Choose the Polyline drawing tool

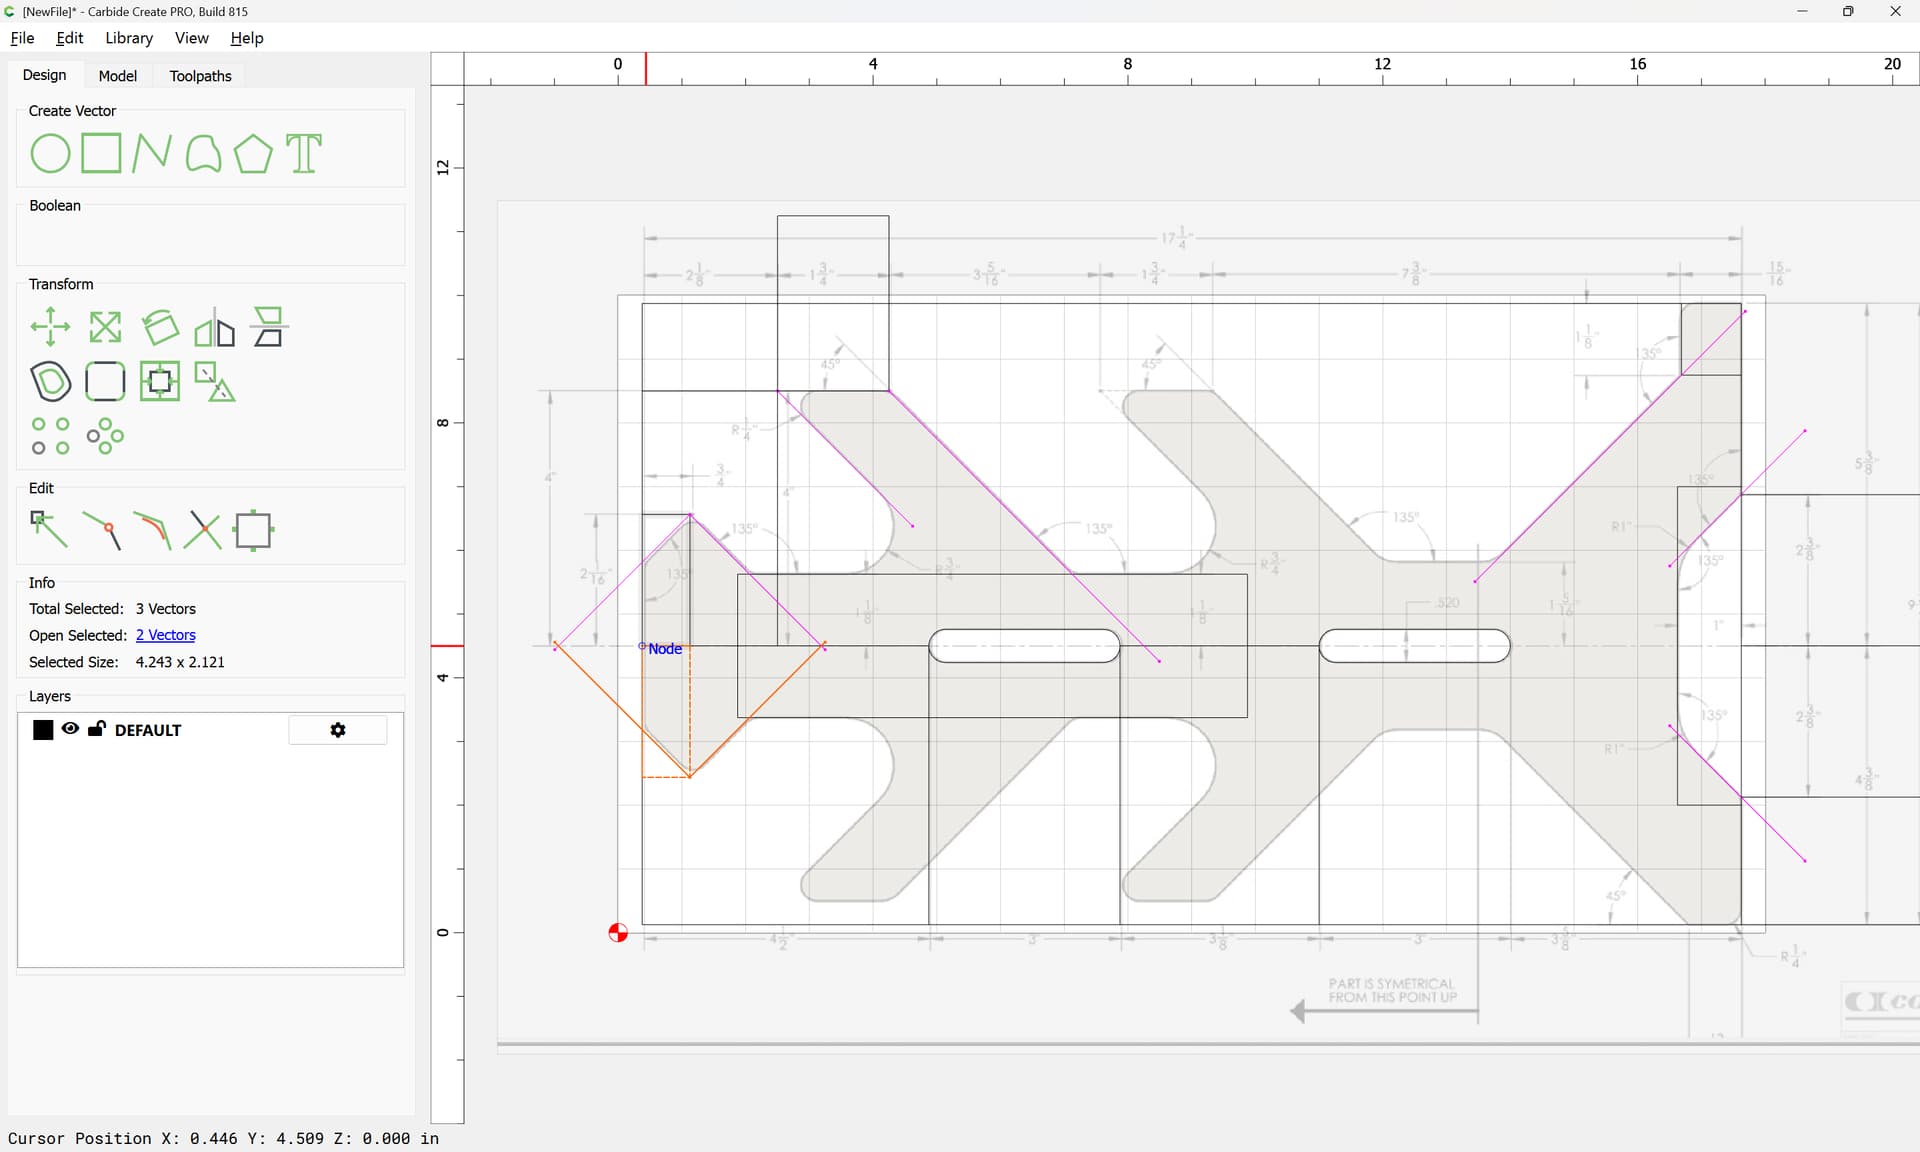point(151,154)
